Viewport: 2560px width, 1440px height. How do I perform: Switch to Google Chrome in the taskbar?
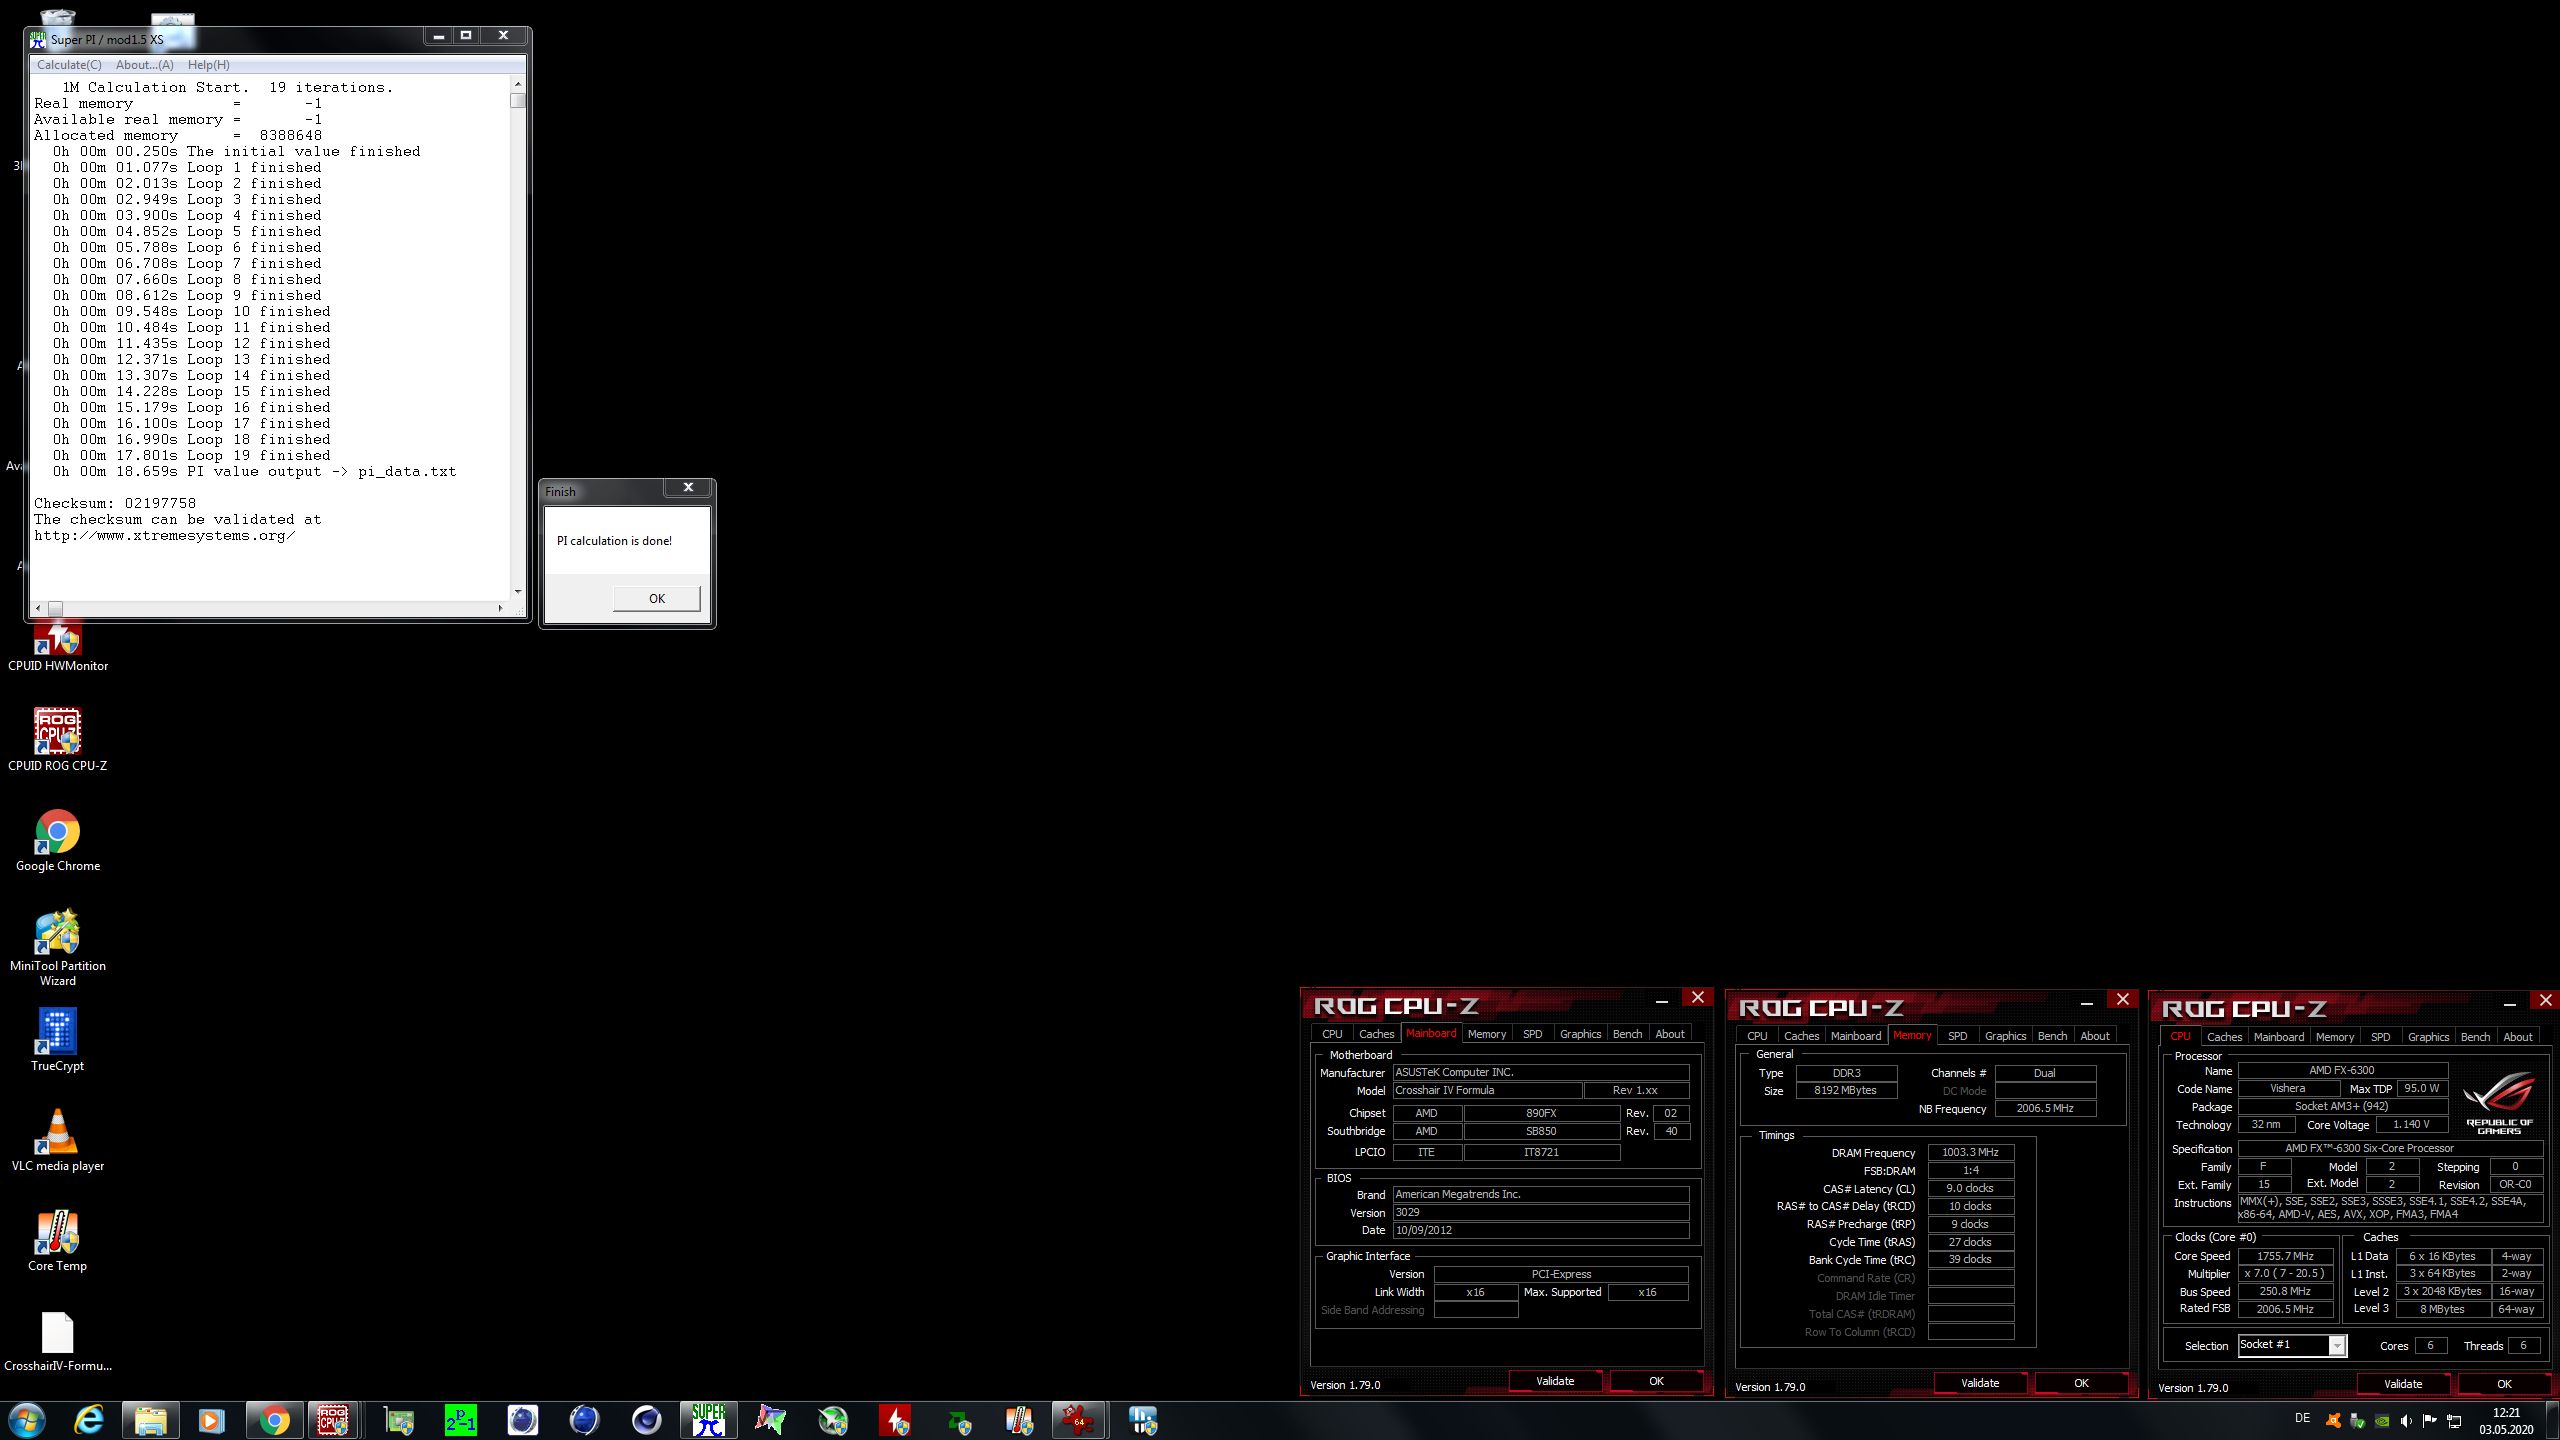(x=273, y=1420)
